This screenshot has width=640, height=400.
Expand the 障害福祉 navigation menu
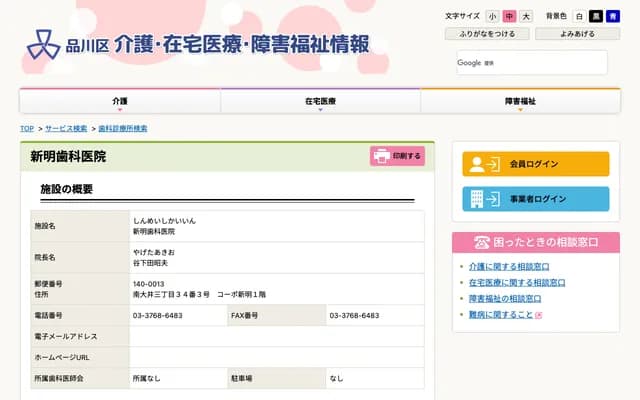pos(520,102)
